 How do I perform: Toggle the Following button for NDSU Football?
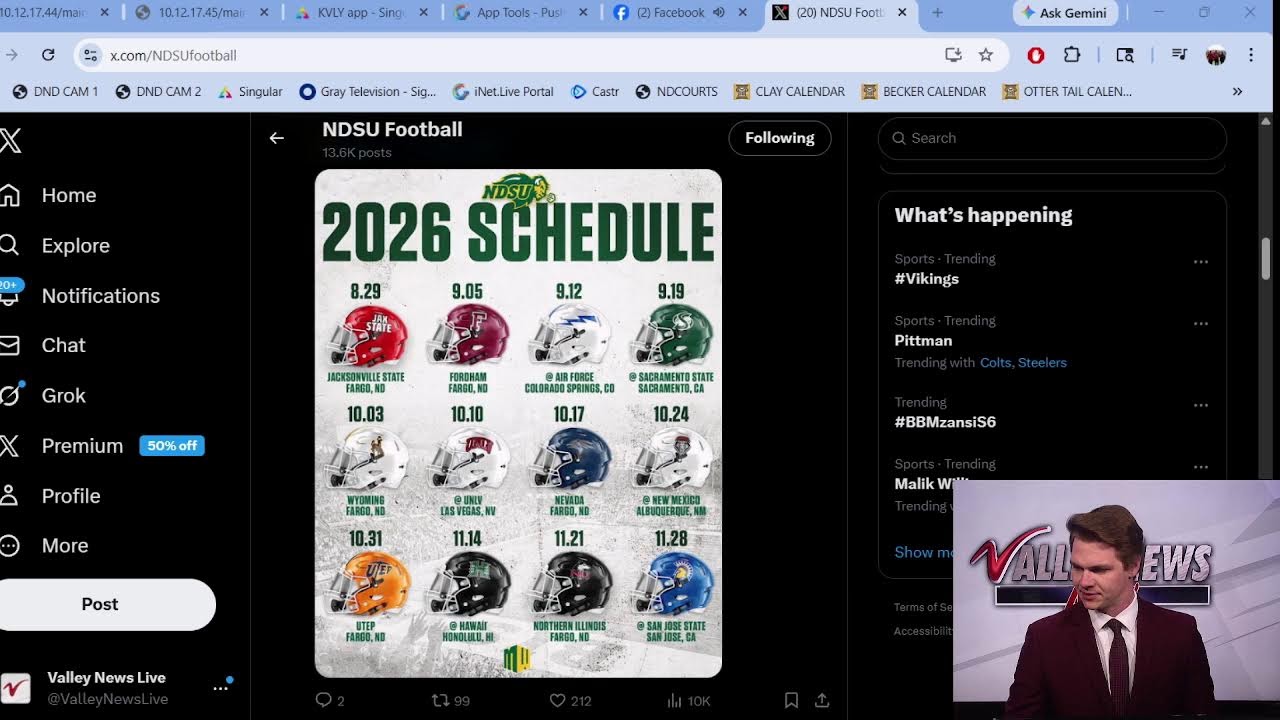pyautogui.click(x=780, y=138)
